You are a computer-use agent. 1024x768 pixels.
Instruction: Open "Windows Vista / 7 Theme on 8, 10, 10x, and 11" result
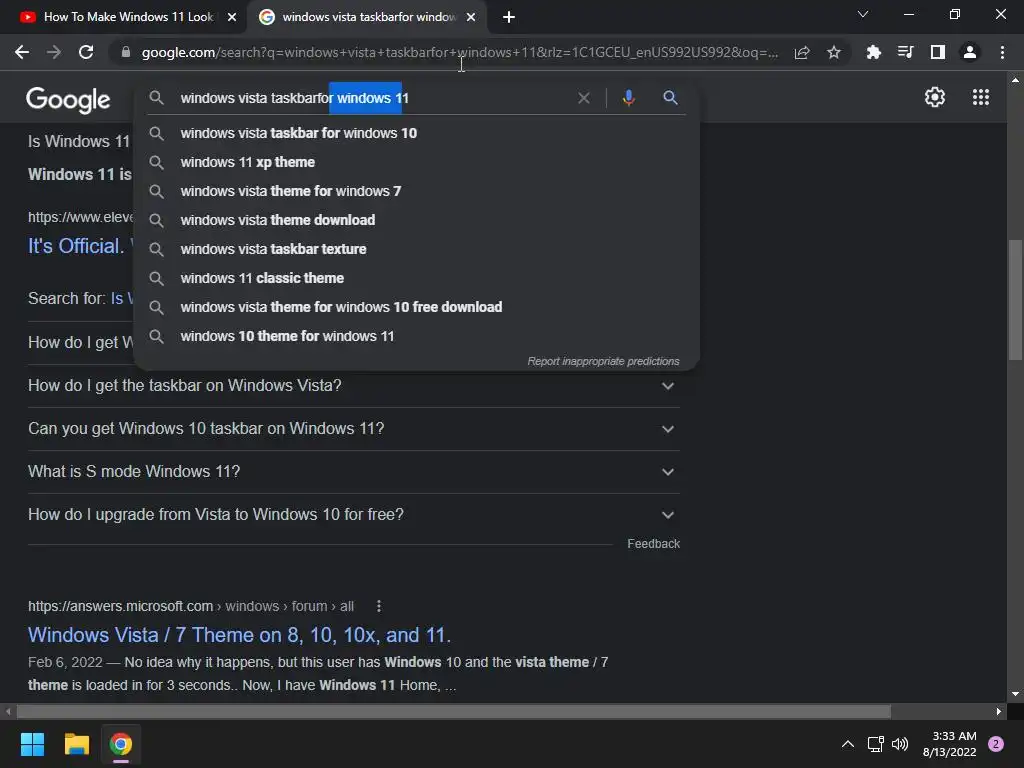(239, 635)
